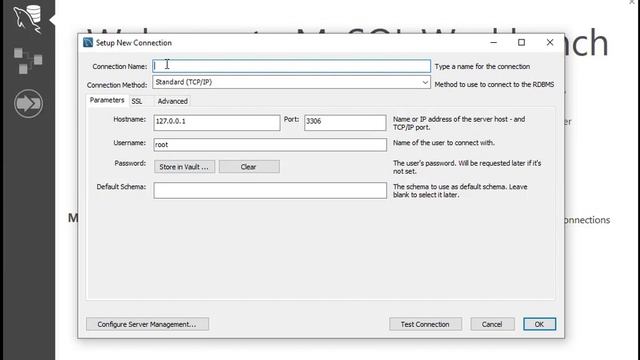The image size is (640, 360).
Task: Click the Test Connection button
Action: [425, 324]
